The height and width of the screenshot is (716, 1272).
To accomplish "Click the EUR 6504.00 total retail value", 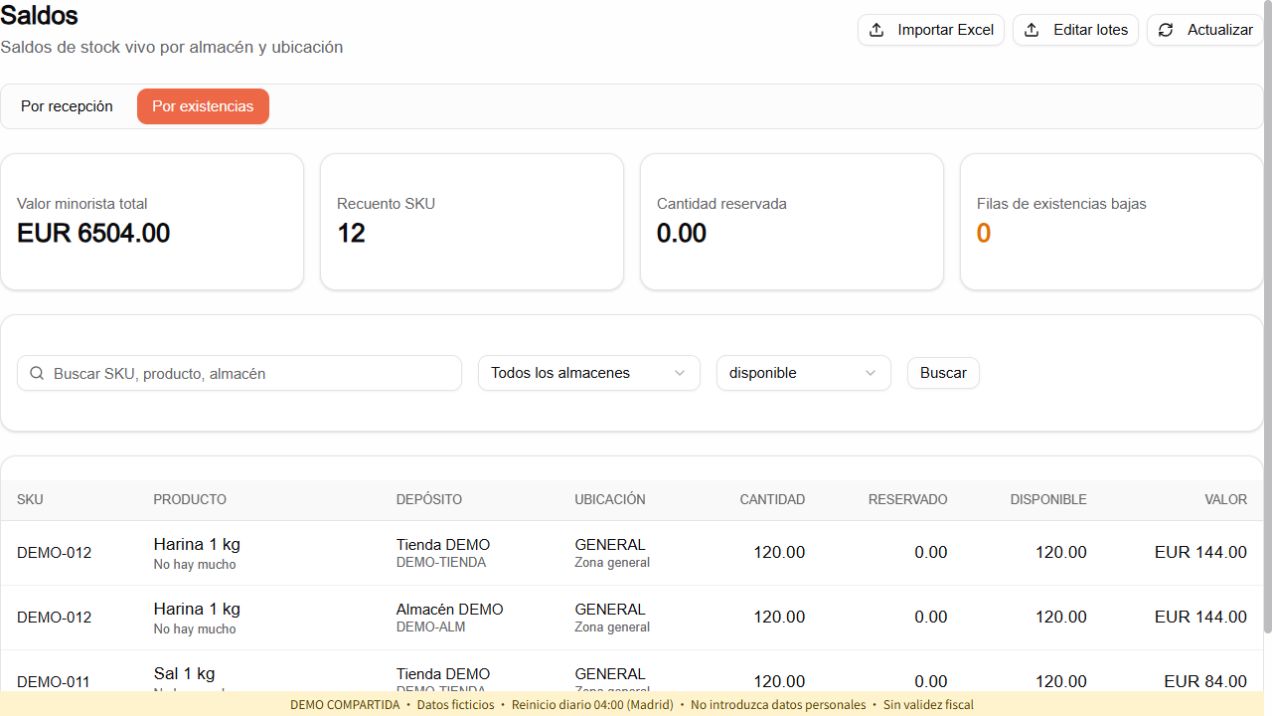I will click(x=94, y=233).
